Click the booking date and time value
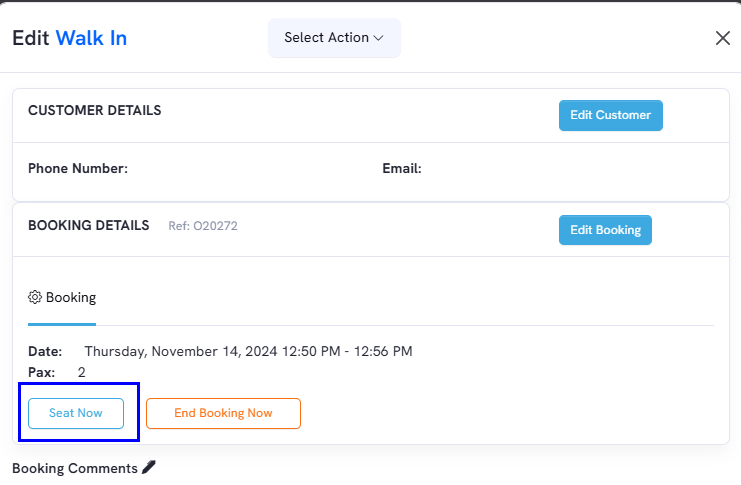The width and height of the screenshot is (741, 485). point(248,351)
